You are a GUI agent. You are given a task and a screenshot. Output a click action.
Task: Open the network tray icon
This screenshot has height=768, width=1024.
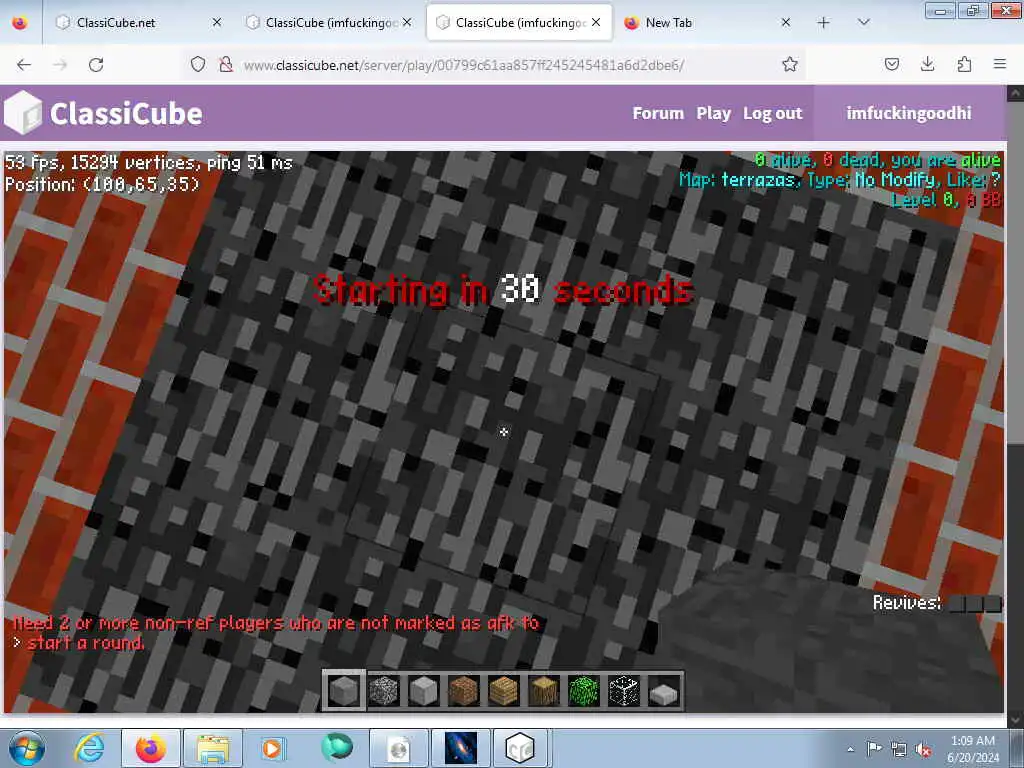click(899, 749)
